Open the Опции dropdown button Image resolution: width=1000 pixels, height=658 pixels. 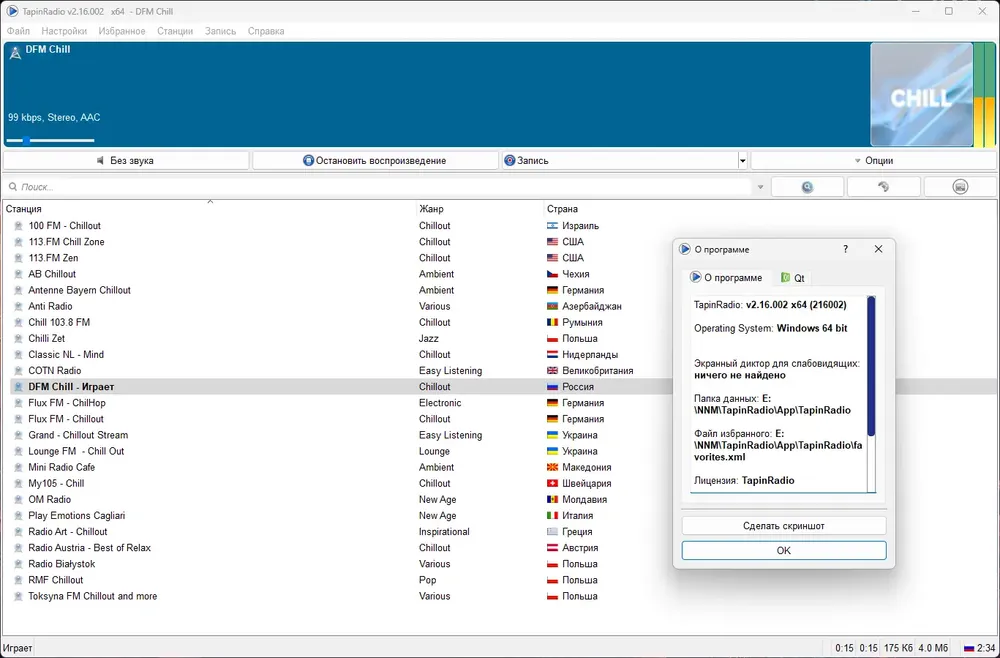874,161
